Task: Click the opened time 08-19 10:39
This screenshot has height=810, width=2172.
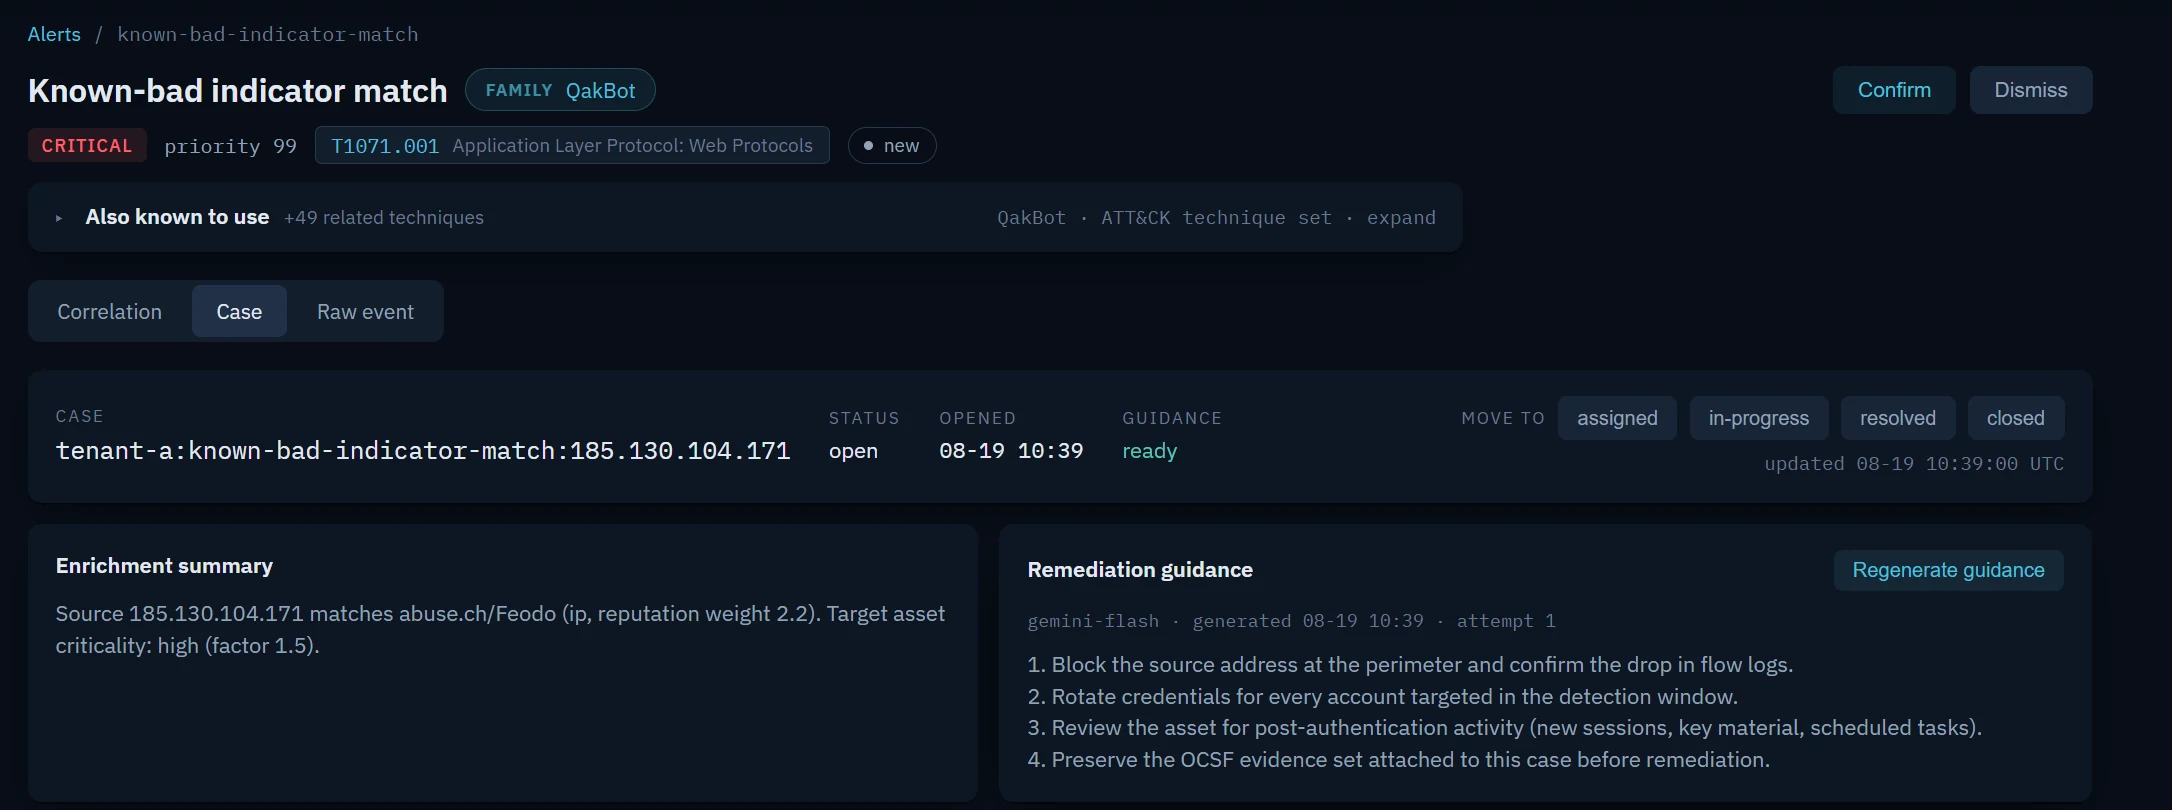Action: pyautogui.click(x=1011, y=451)
